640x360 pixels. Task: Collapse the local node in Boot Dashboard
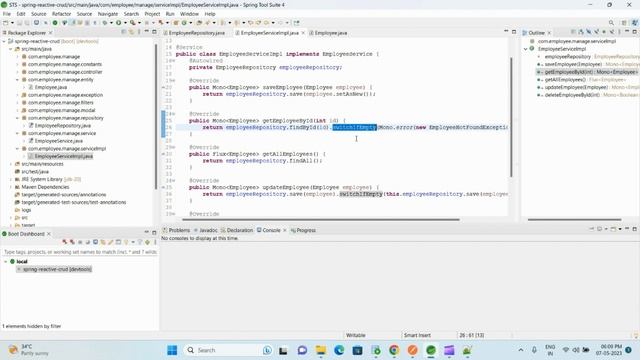pyautogui.click(x=6, y=262)
